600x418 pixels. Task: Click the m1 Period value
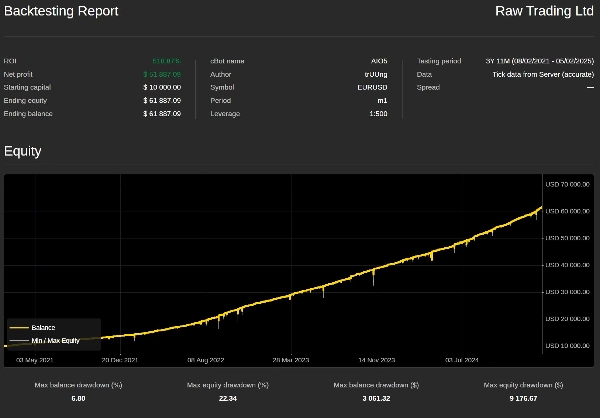tap(383, 100)
